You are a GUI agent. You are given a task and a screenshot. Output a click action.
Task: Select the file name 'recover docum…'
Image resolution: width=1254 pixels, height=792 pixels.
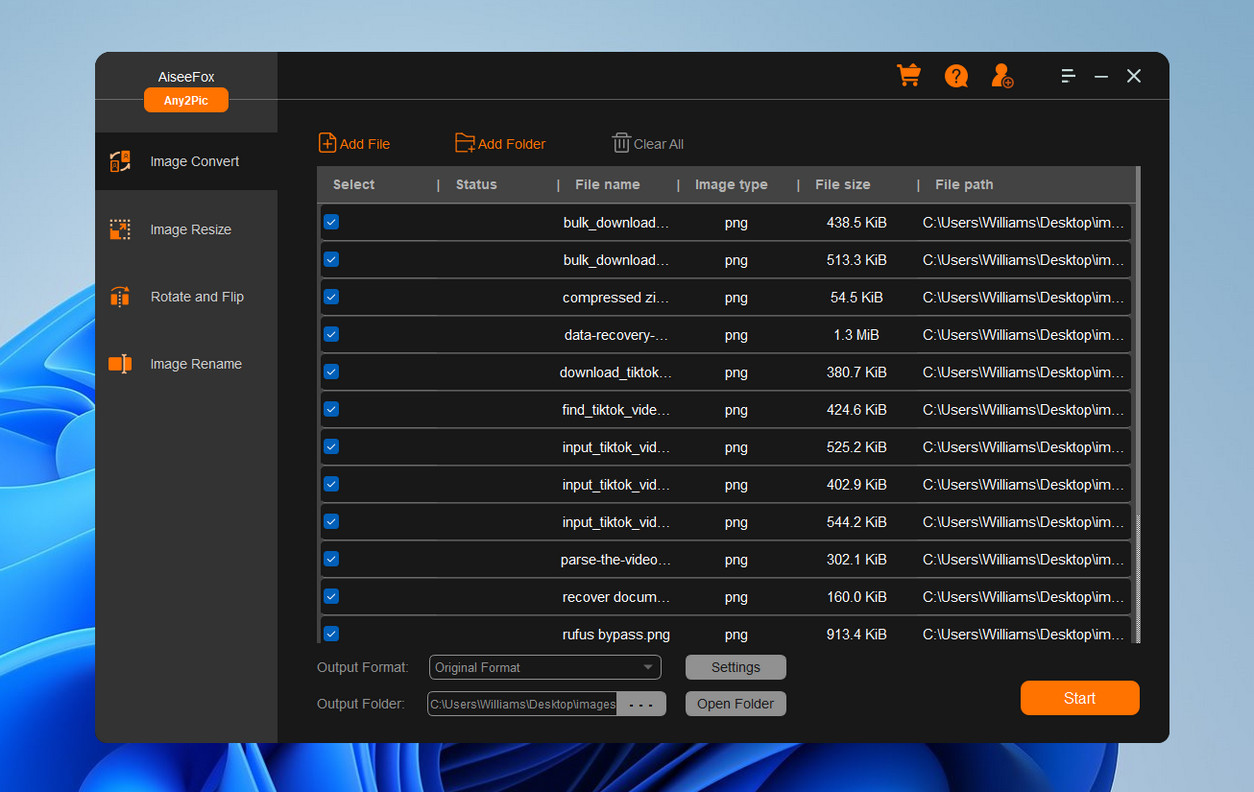click(x=616, y=597)
